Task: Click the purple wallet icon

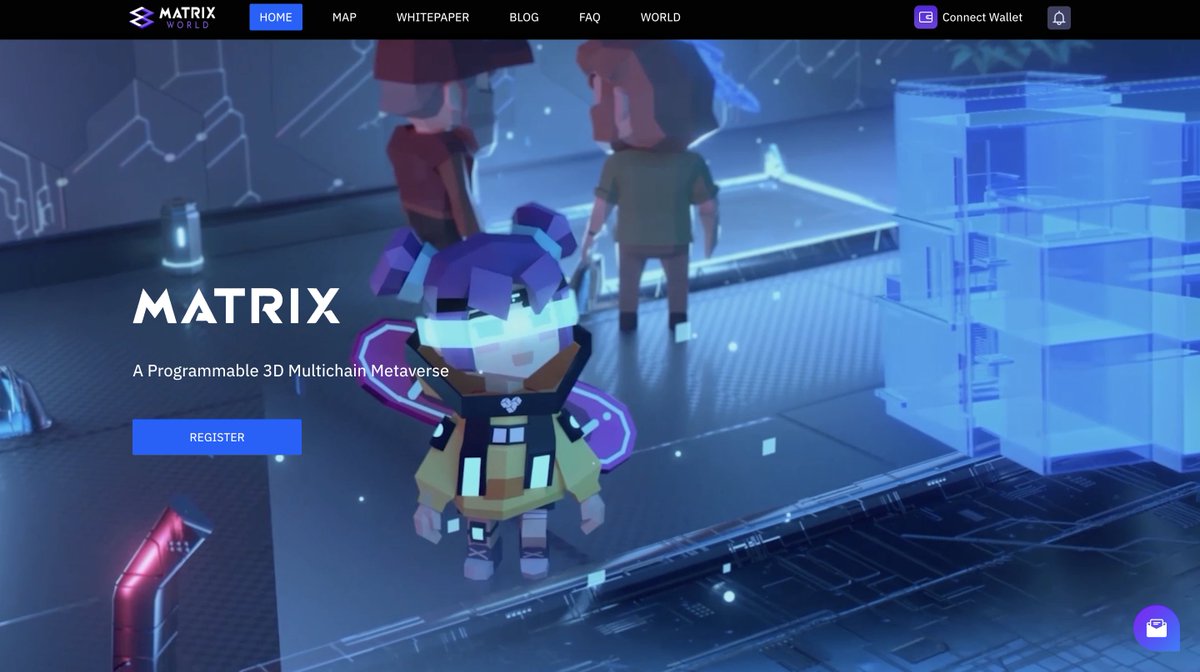Action: (926, 17)
